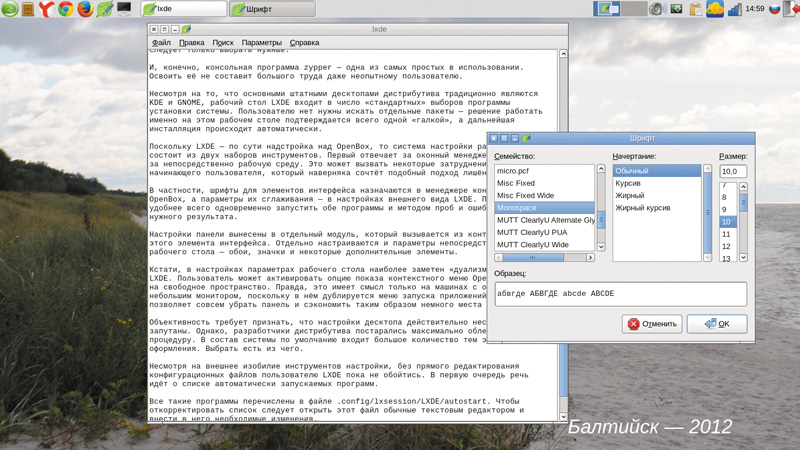Choose Жирный курсив font style

[x=657, y=208]
